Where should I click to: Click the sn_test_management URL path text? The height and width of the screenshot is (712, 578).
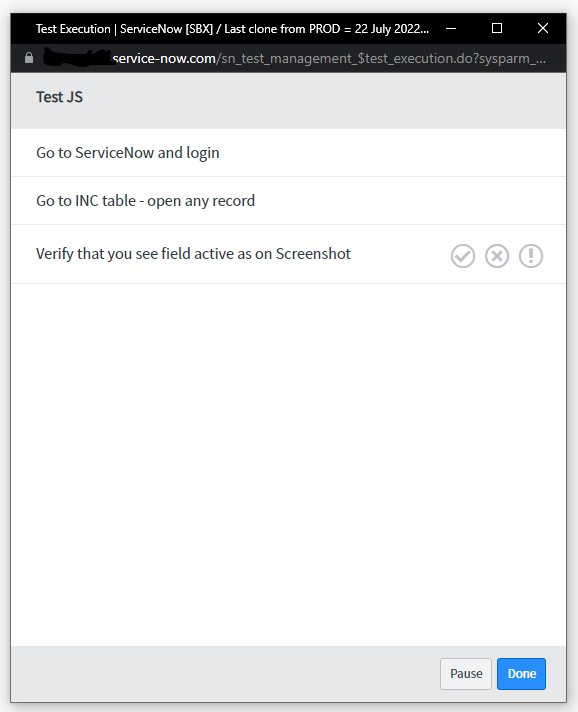383,59
